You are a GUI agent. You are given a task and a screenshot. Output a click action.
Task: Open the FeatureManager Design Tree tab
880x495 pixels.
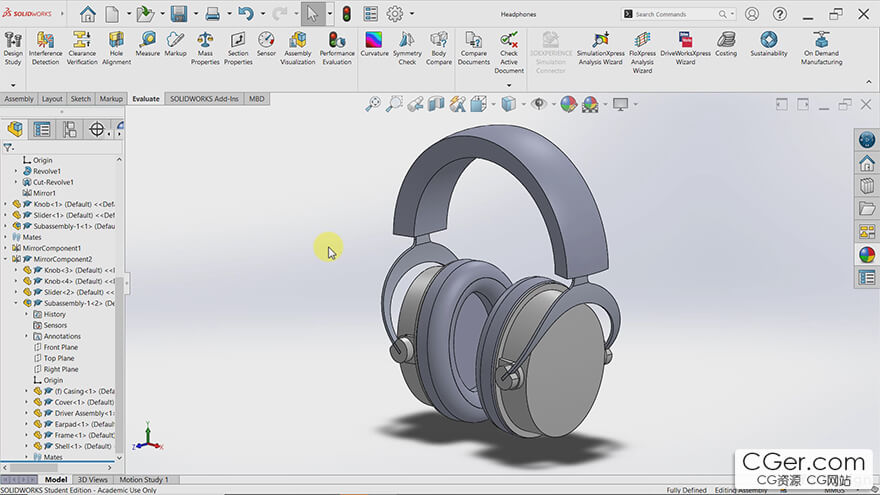pos(15,129)
